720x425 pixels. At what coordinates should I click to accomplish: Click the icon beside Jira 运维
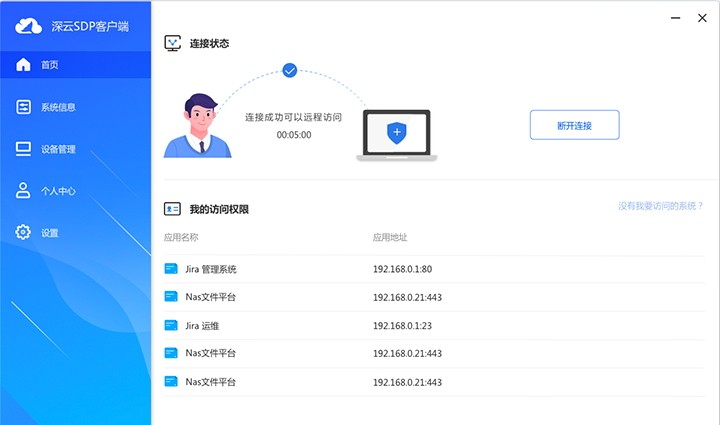171,325
